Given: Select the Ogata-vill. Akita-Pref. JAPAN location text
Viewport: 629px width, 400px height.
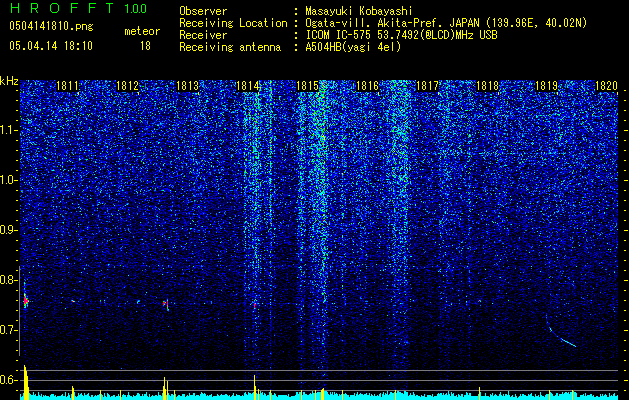Looking at the screenshot, I should pyautogui.click(x=446, y=23).
